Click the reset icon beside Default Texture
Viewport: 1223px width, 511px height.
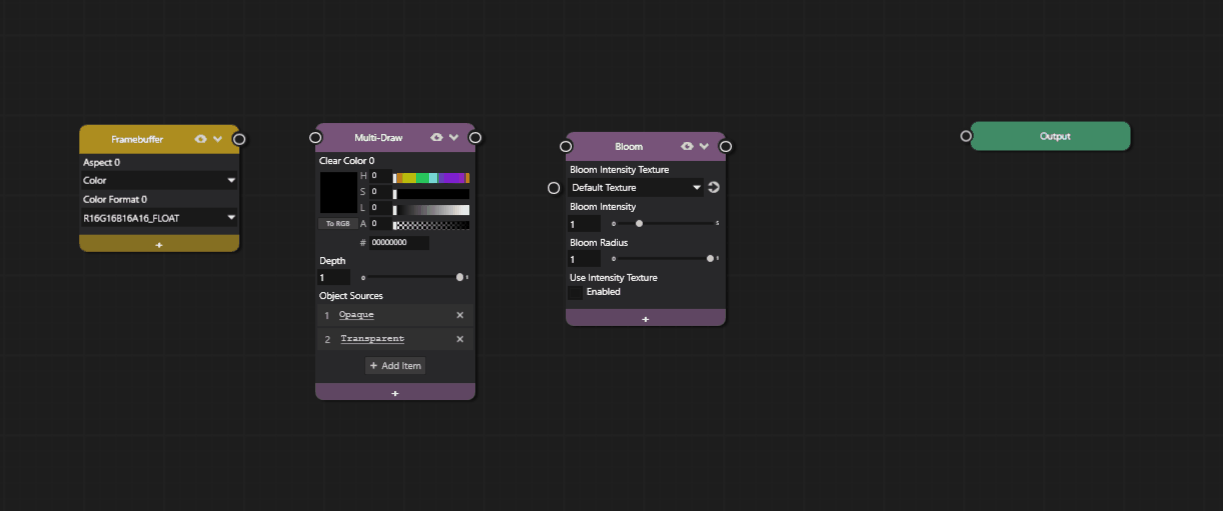tap(714, 187)
